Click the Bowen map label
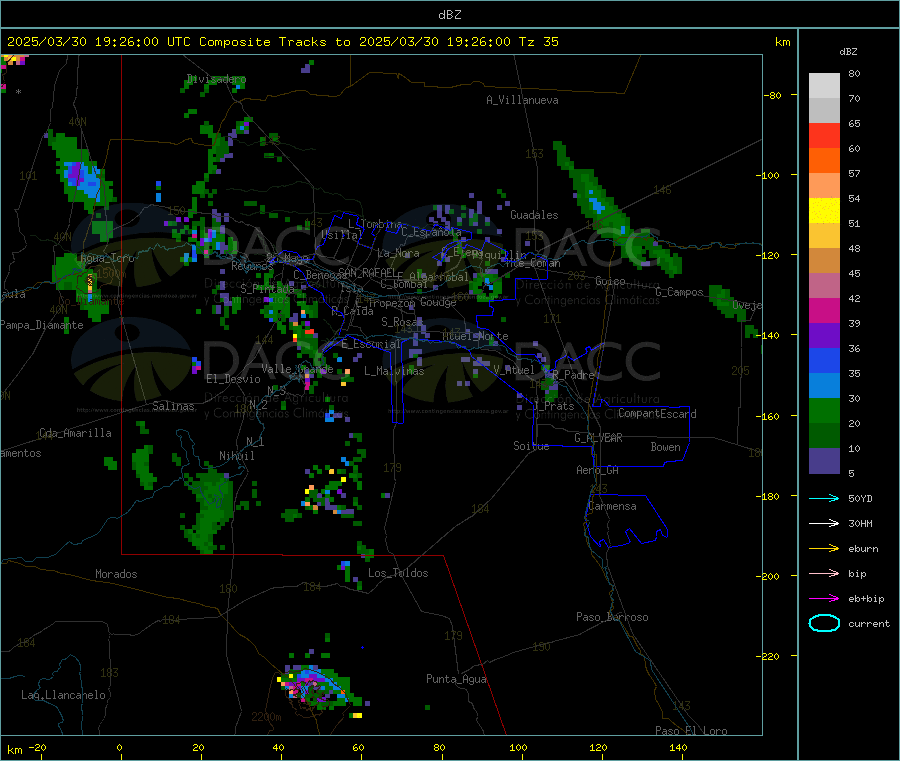Screen dimensions: 900x761 (x=665, y=447)
